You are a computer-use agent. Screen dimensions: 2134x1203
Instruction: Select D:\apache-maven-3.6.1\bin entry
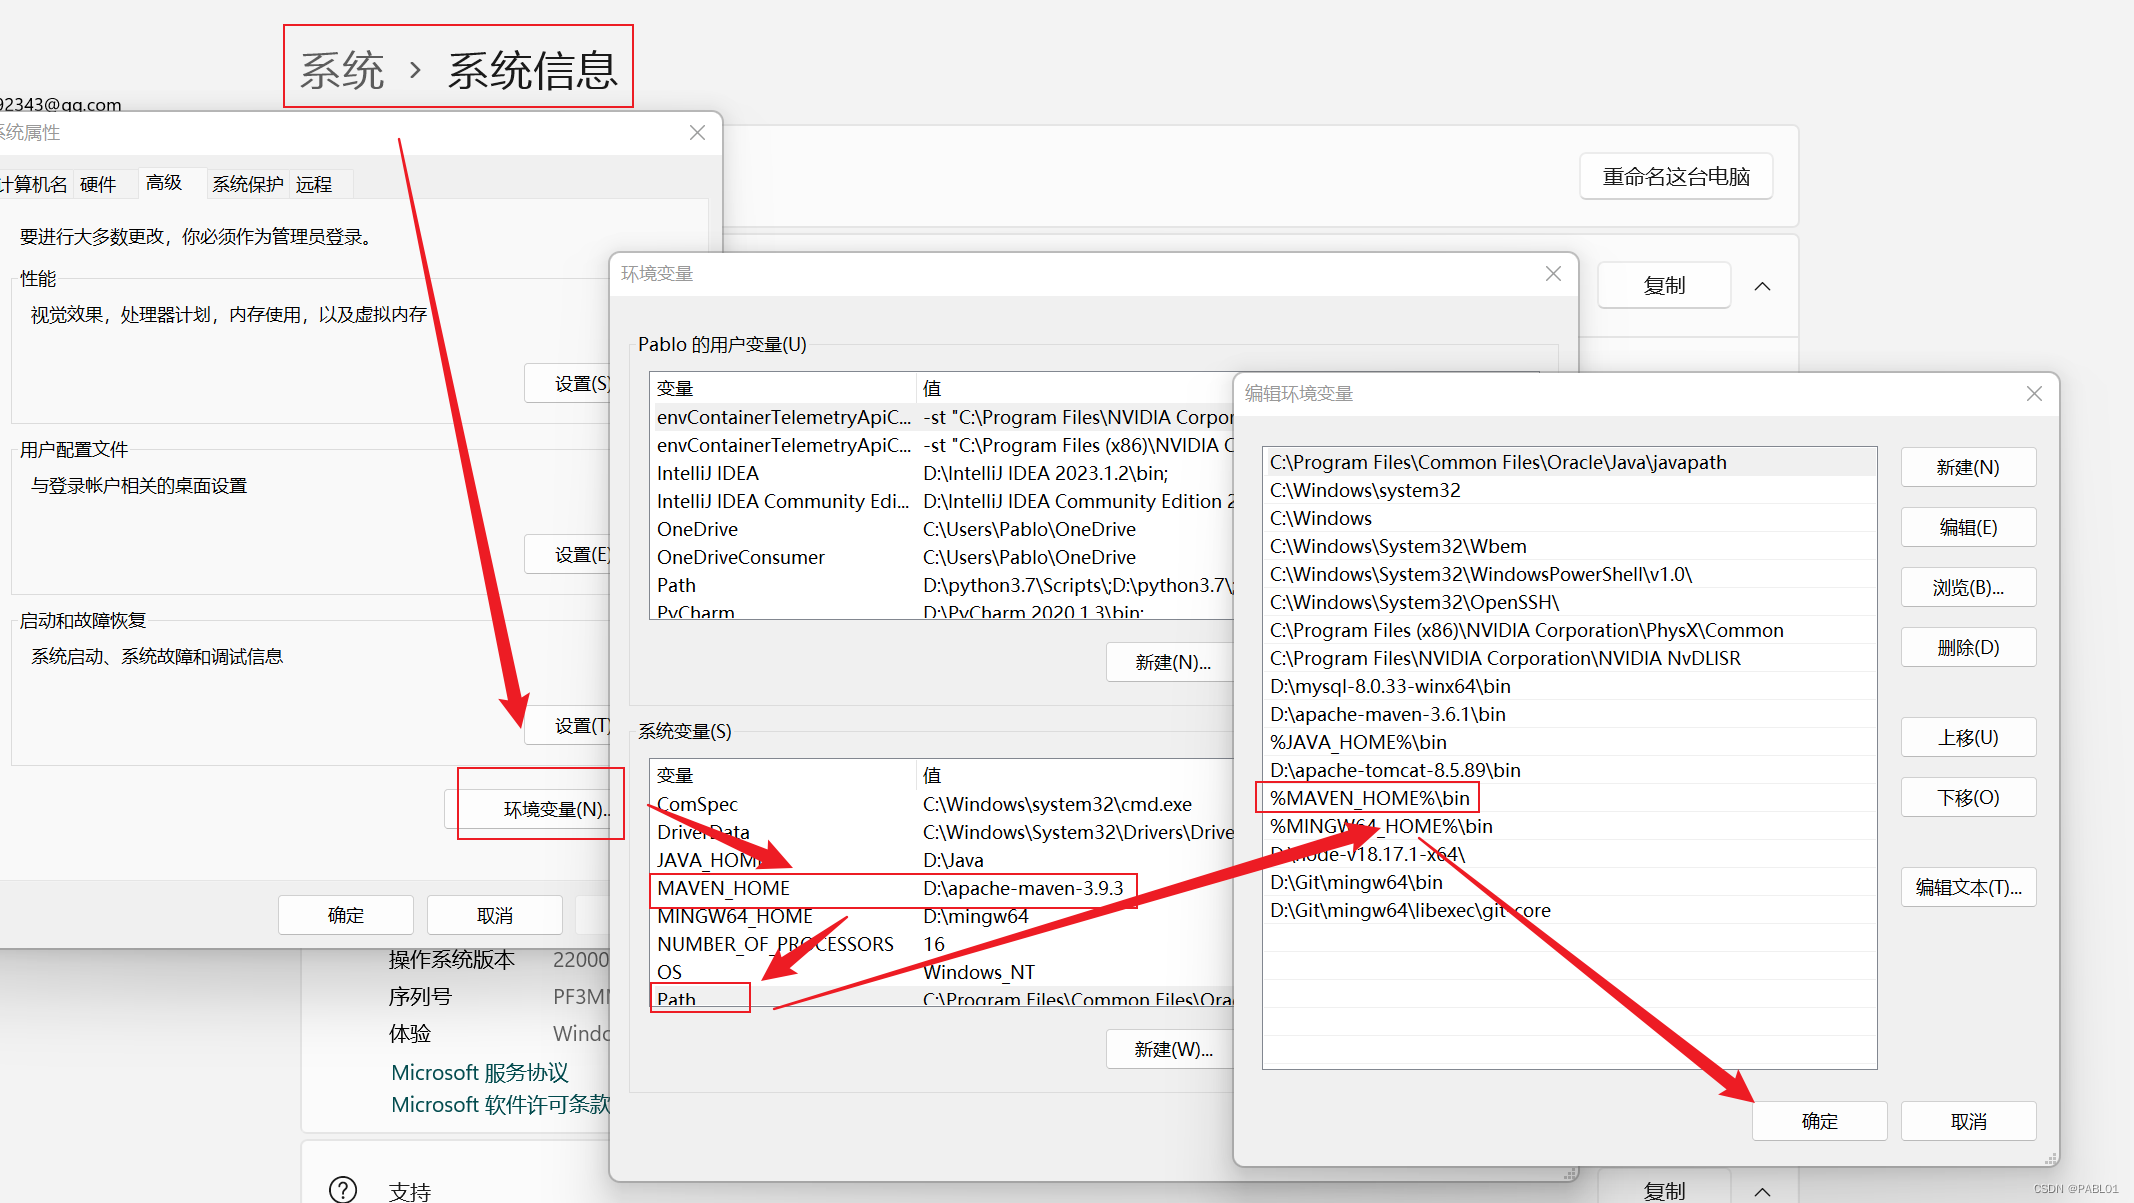click(x=1569, y=714)
